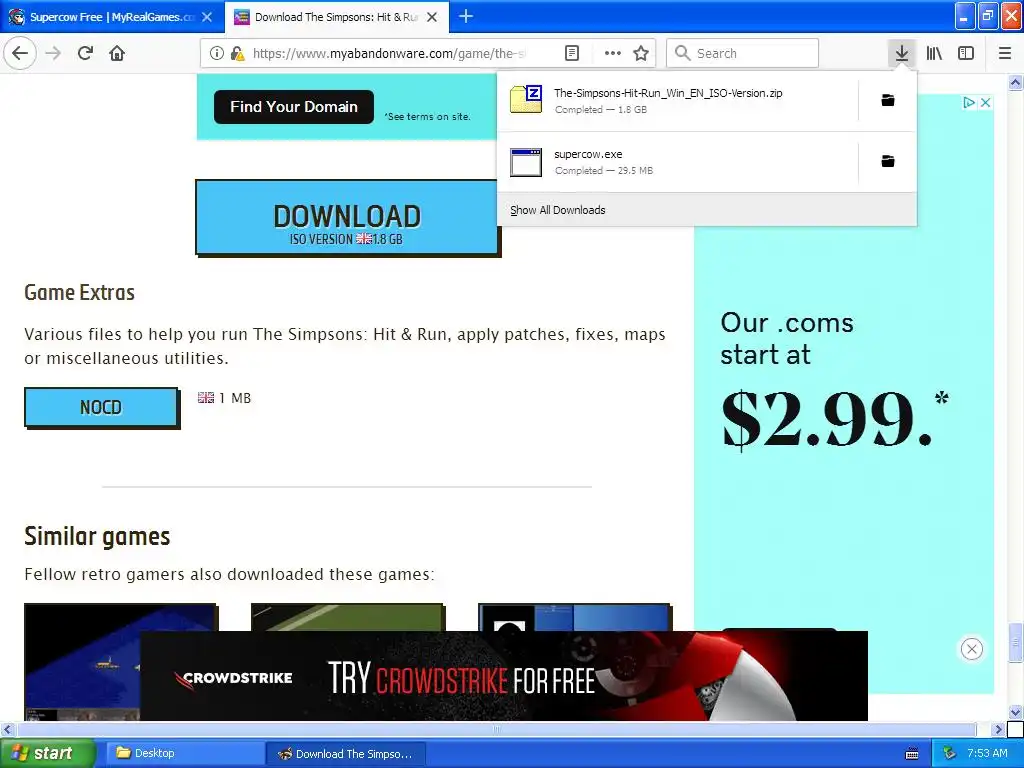Viewport: 1024px width, 768px height.
Task: Click the zip file icon of Simpsons download
Action: point(526,99)
